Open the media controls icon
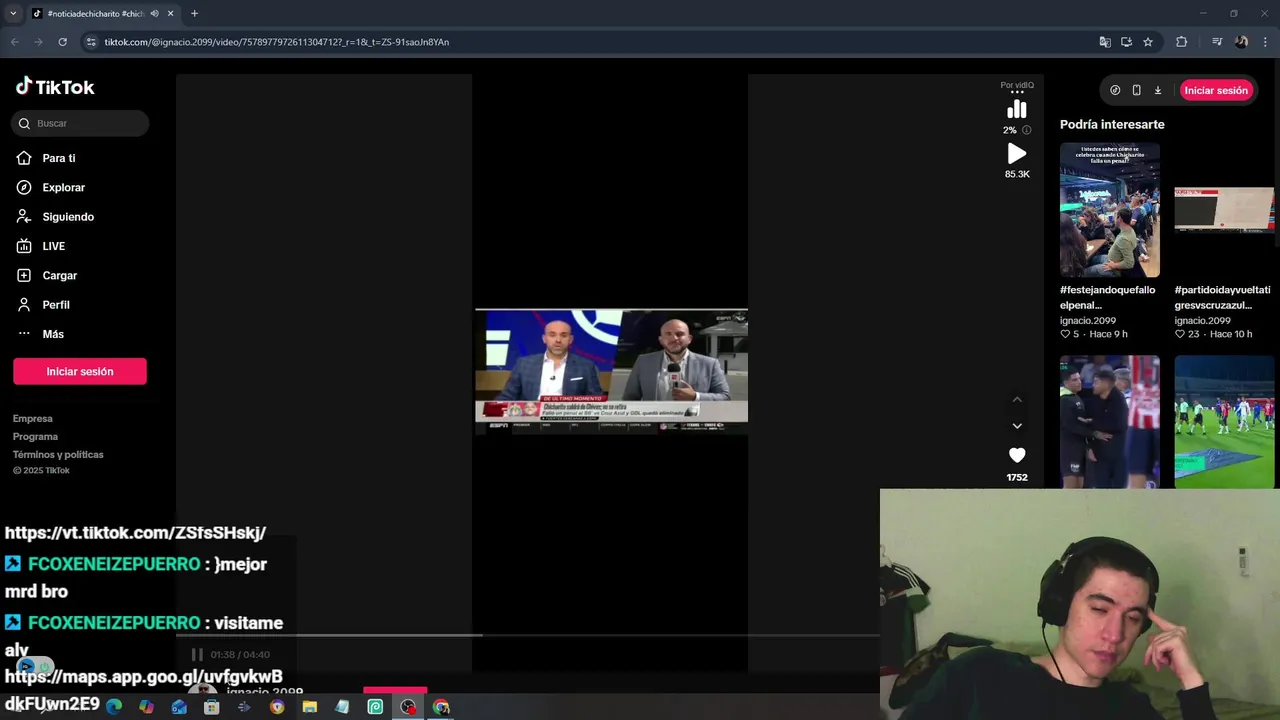Screen dimensions: 1280x720 (x=1217, y=42)
